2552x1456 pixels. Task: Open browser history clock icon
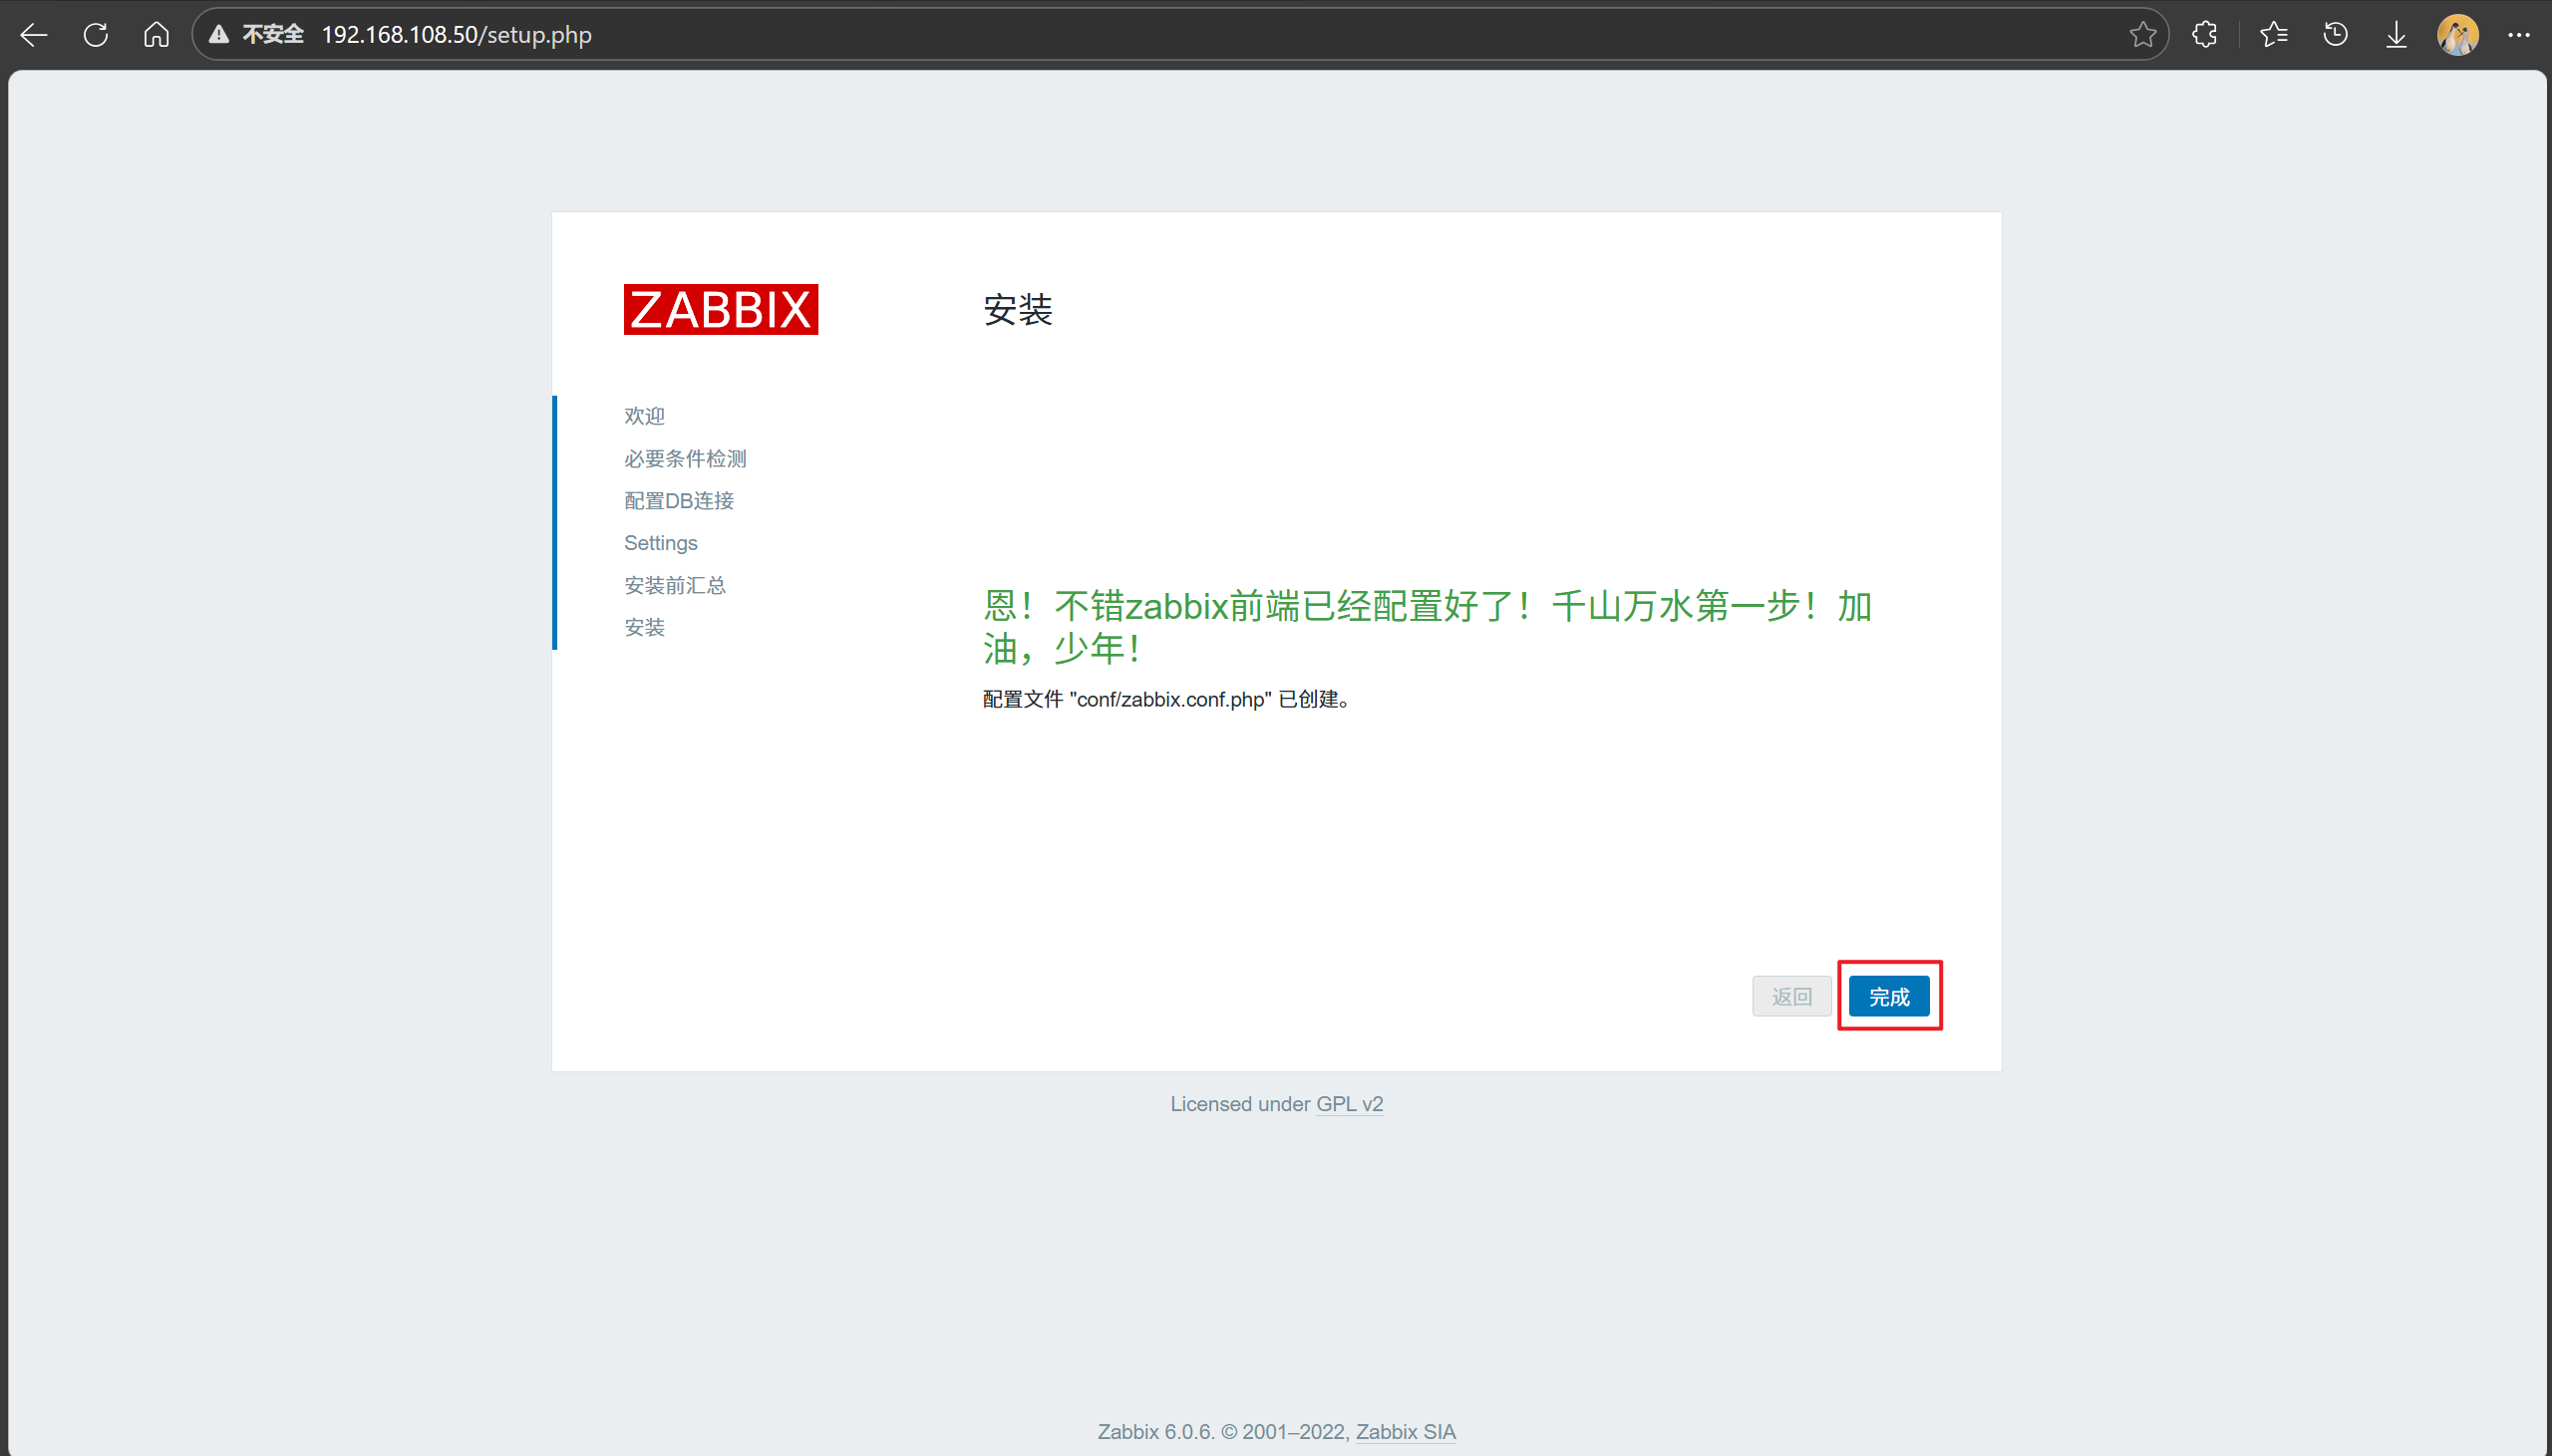[x=2335, y=35]
